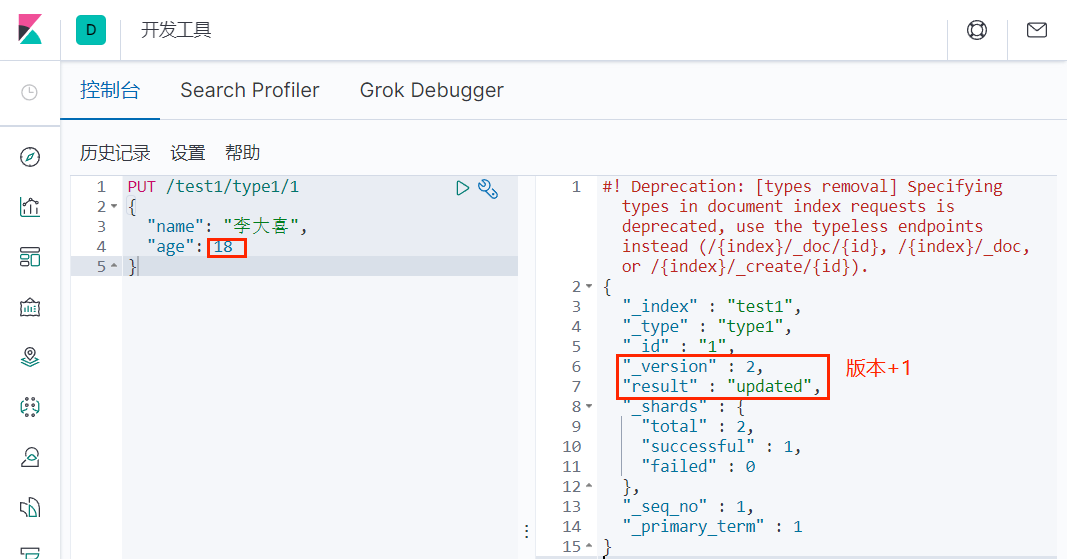Open Maps pin icon in sidebar
Image resolution: width=1067 pixels, height=559 pixels.
click(30, 357)
